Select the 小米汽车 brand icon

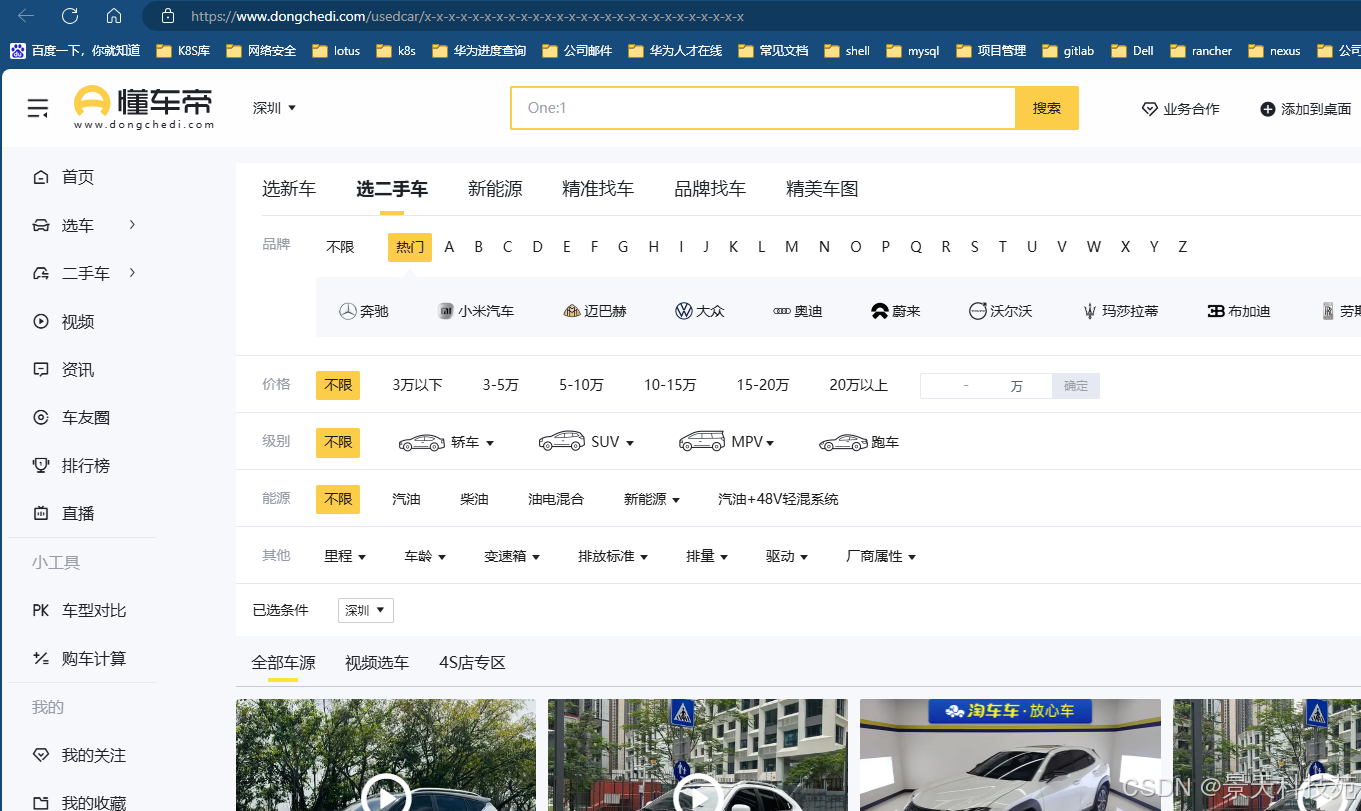pyautogui.click(x=476, y=310)
